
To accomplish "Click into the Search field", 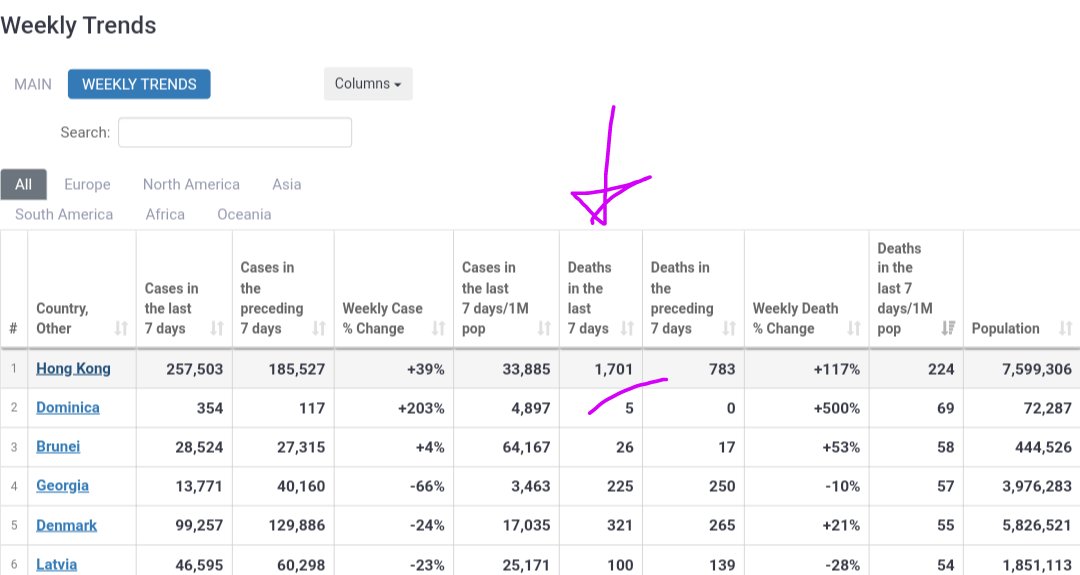I will [235, 132].
